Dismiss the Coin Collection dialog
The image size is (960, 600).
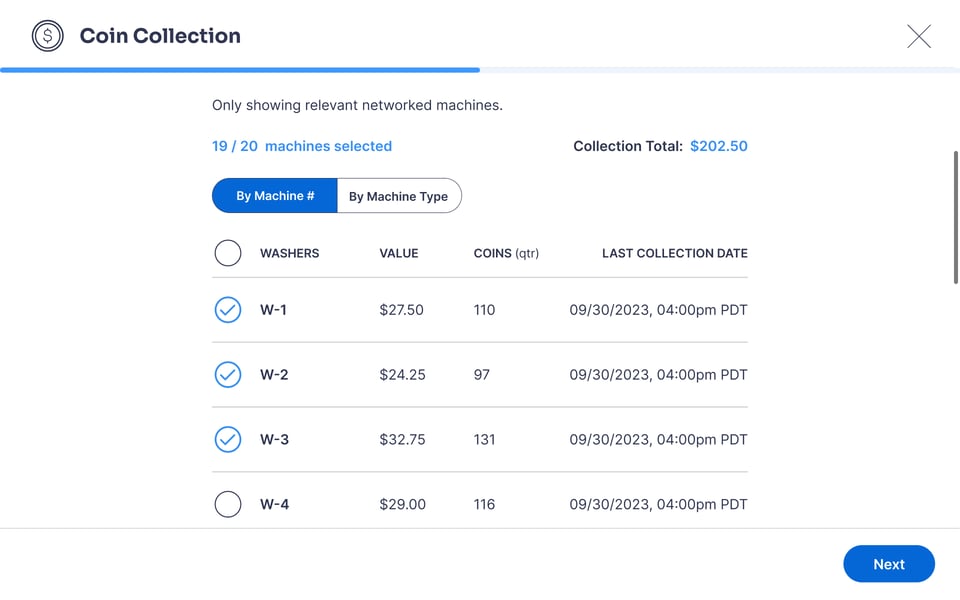point(918,35)
